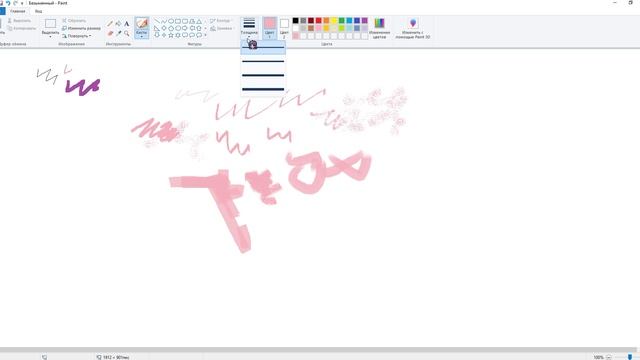Open the quick access toolbar customize arrow

22,3
